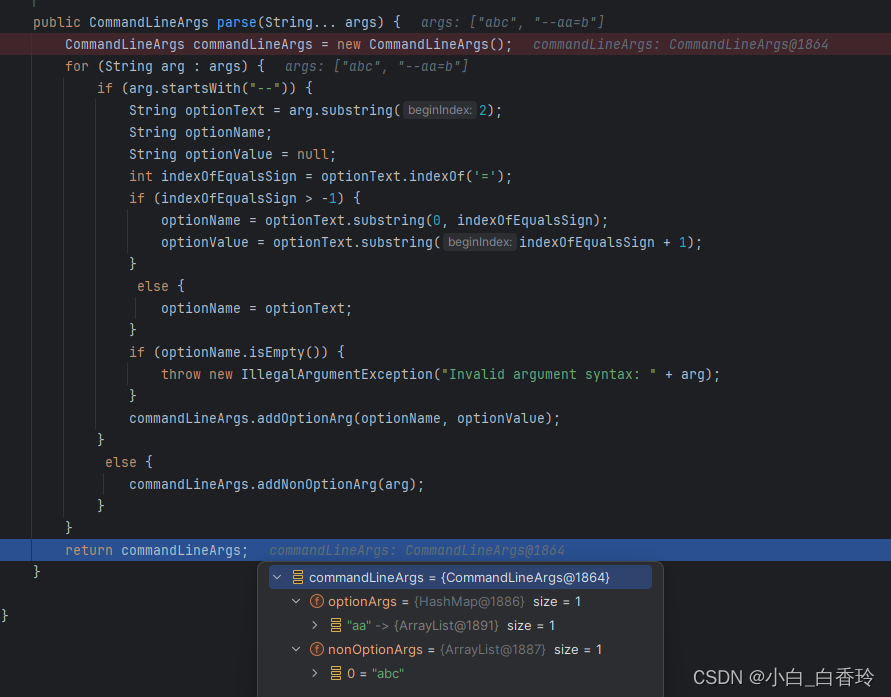891x697 pixels.
Task: Click the optionArgs field icon
Action: coord(317,602)
